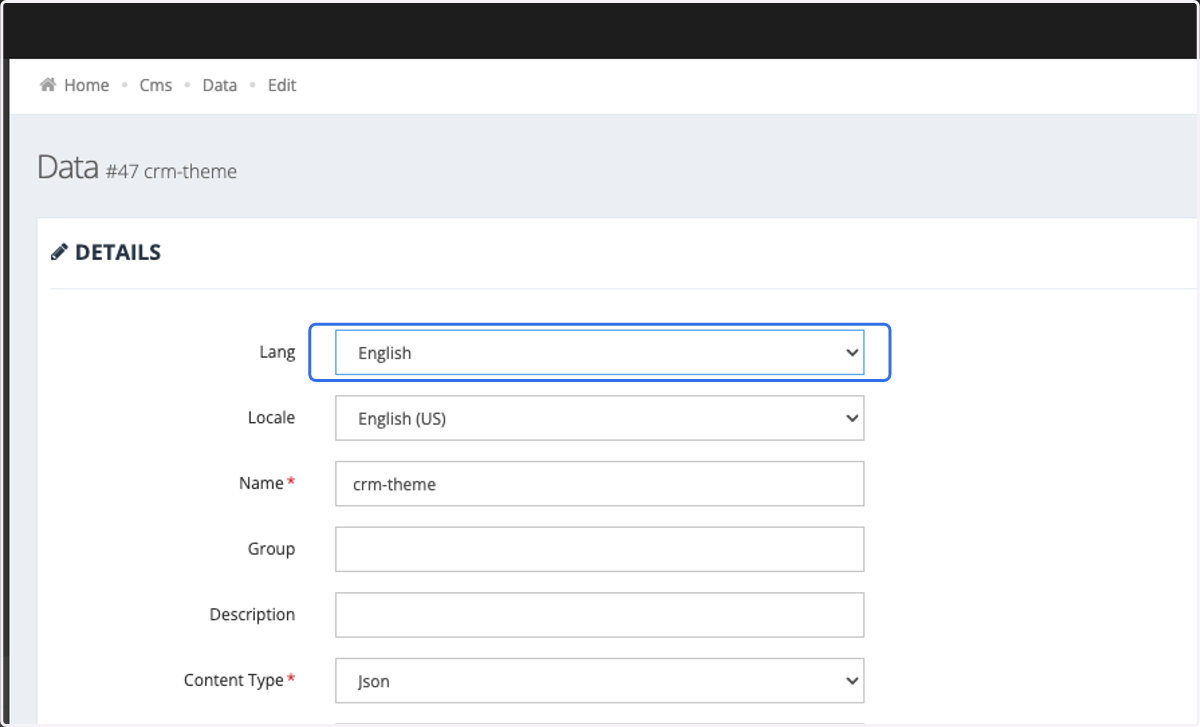Focus the Name field containing crm-theme
This screenshot has height=727, width=1200.
point(599,484)
